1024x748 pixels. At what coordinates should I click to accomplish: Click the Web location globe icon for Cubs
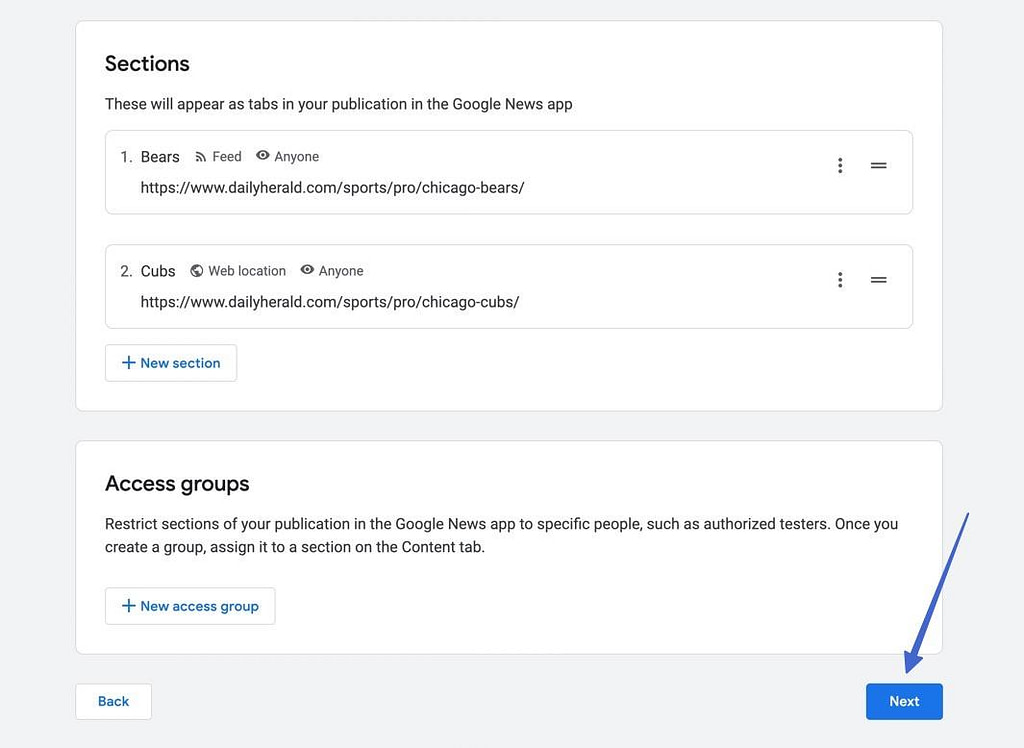click(x=199, y=270)
